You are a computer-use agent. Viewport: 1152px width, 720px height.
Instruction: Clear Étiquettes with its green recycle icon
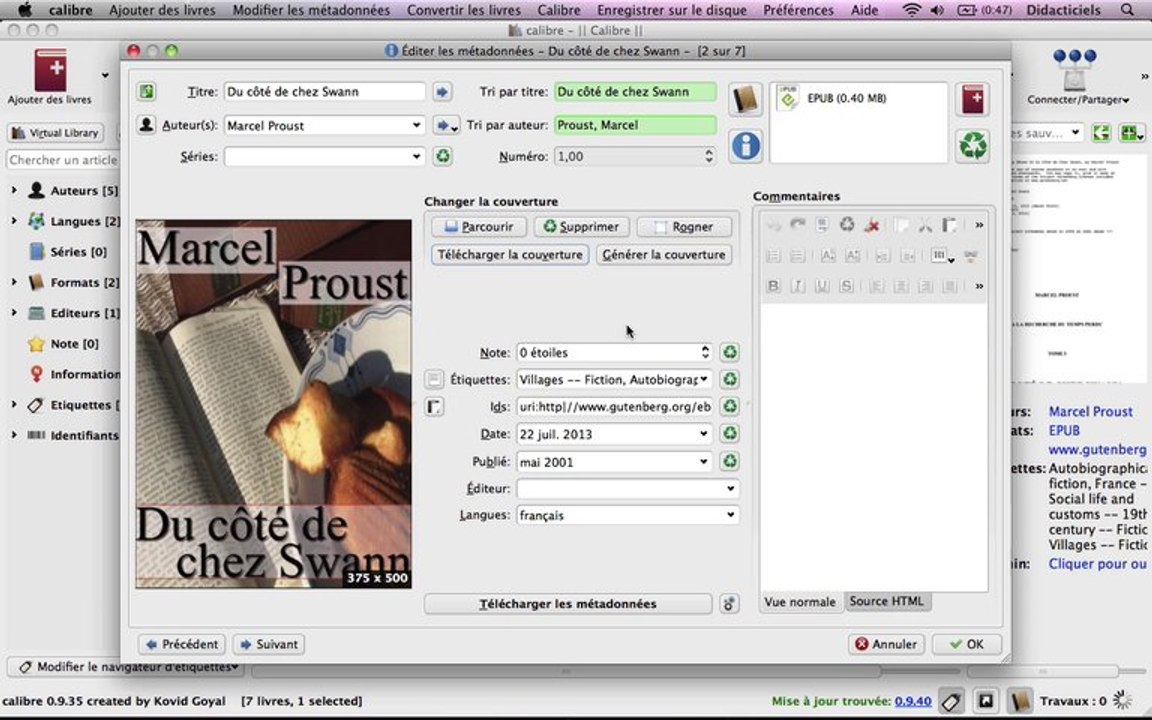pyautogui.click(x=729, y=380)
